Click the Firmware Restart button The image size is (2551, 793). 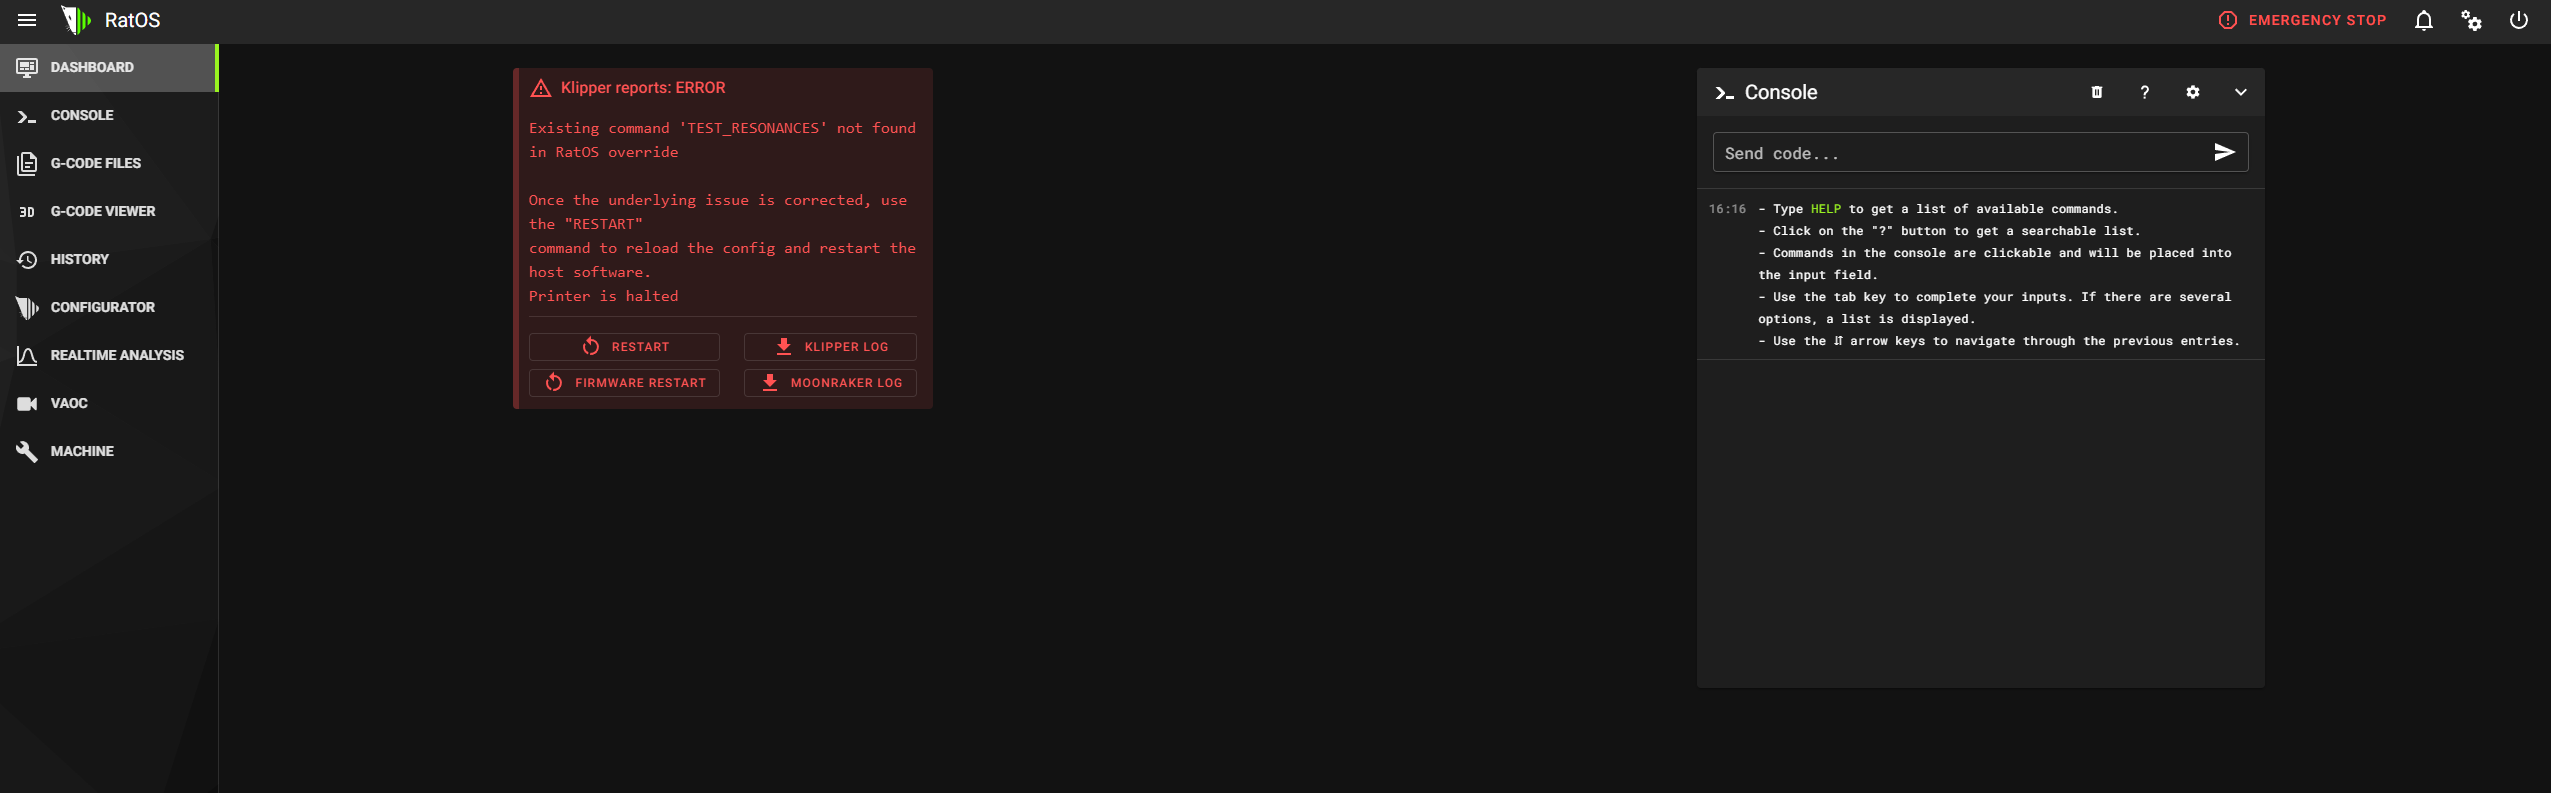pyautogui.click(x=624, y=383)
